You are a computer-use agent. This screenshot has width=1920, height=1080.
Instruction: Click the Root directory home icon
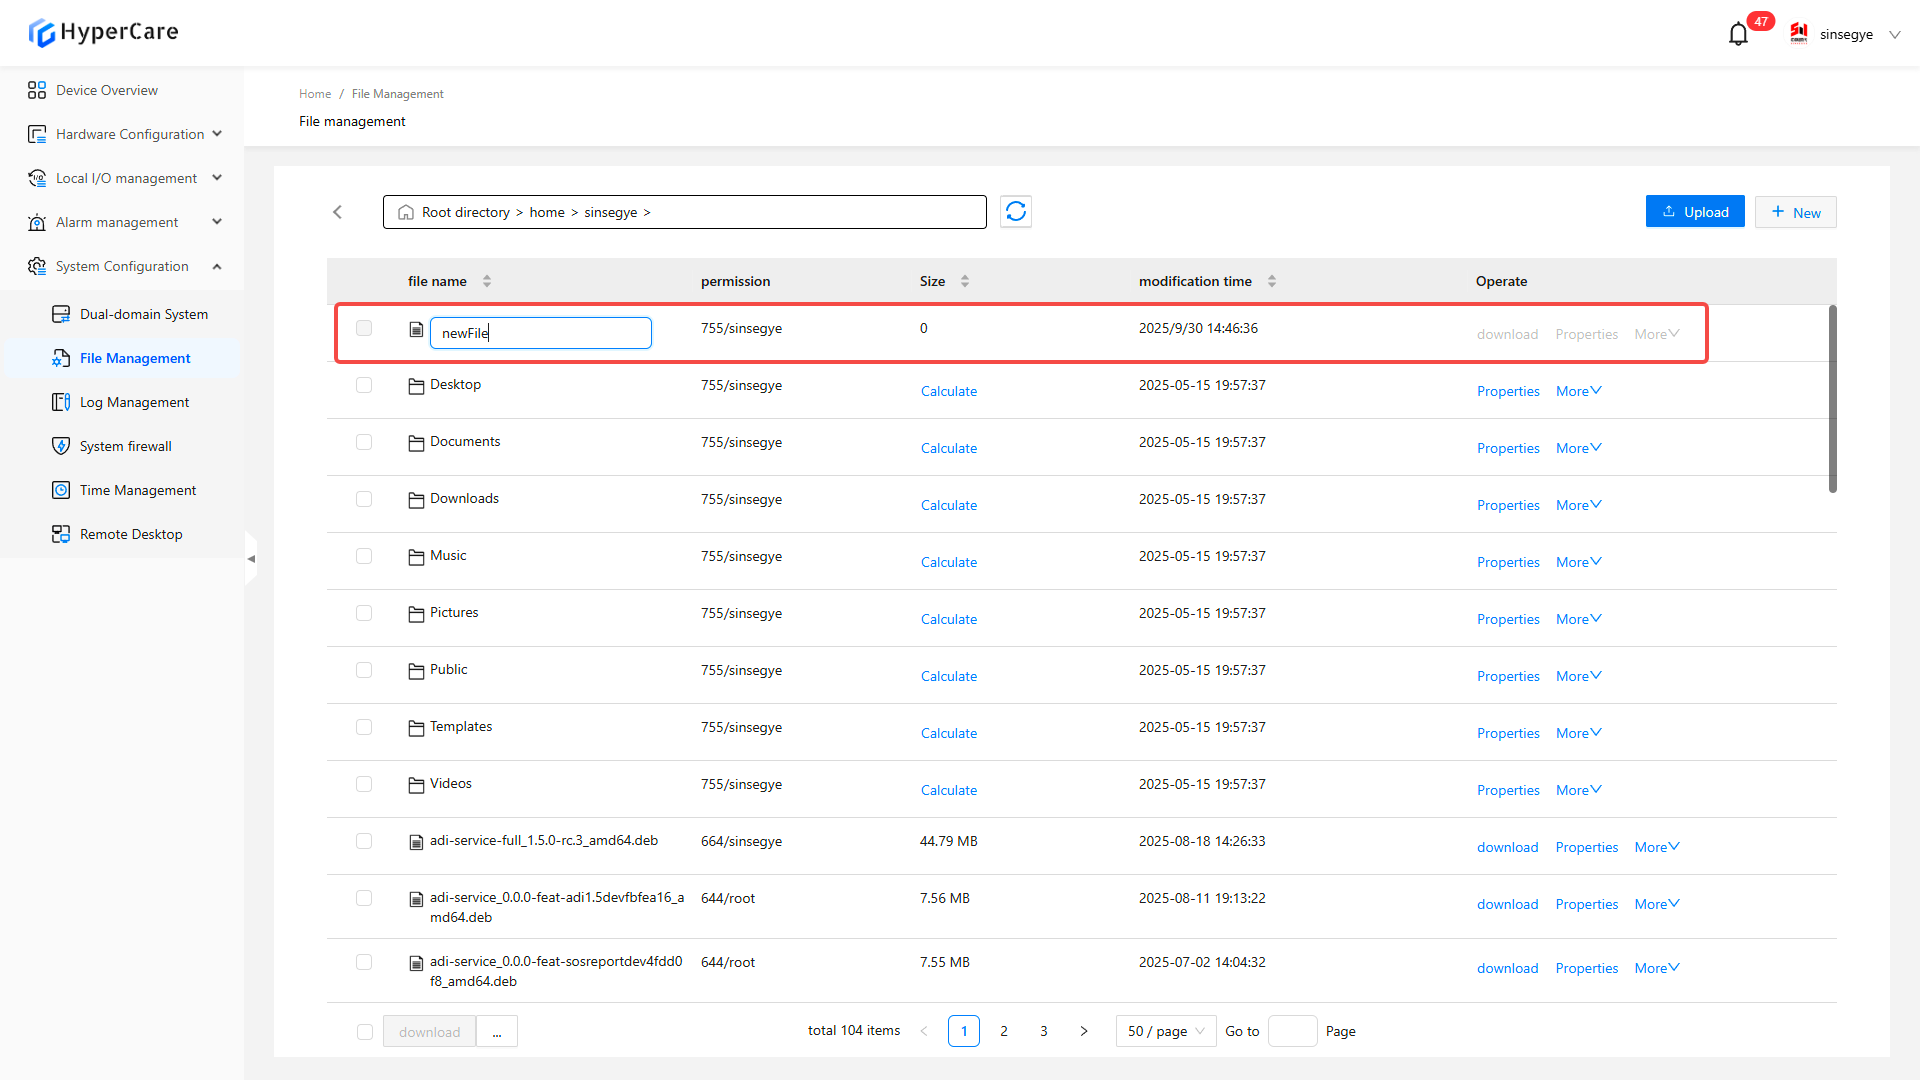(x=406, y=212)
